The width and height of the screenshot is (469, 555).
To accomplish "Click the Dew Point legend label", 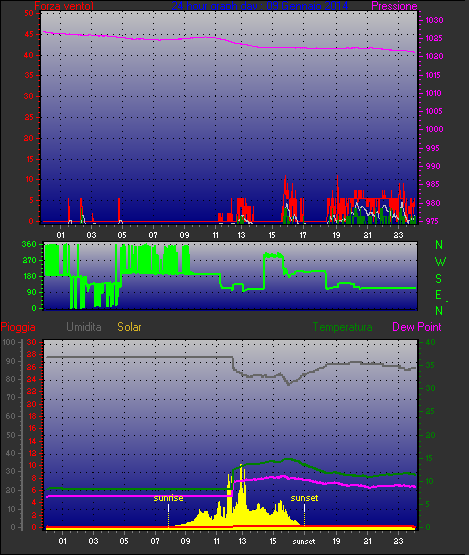I will [x=417, y=327].
